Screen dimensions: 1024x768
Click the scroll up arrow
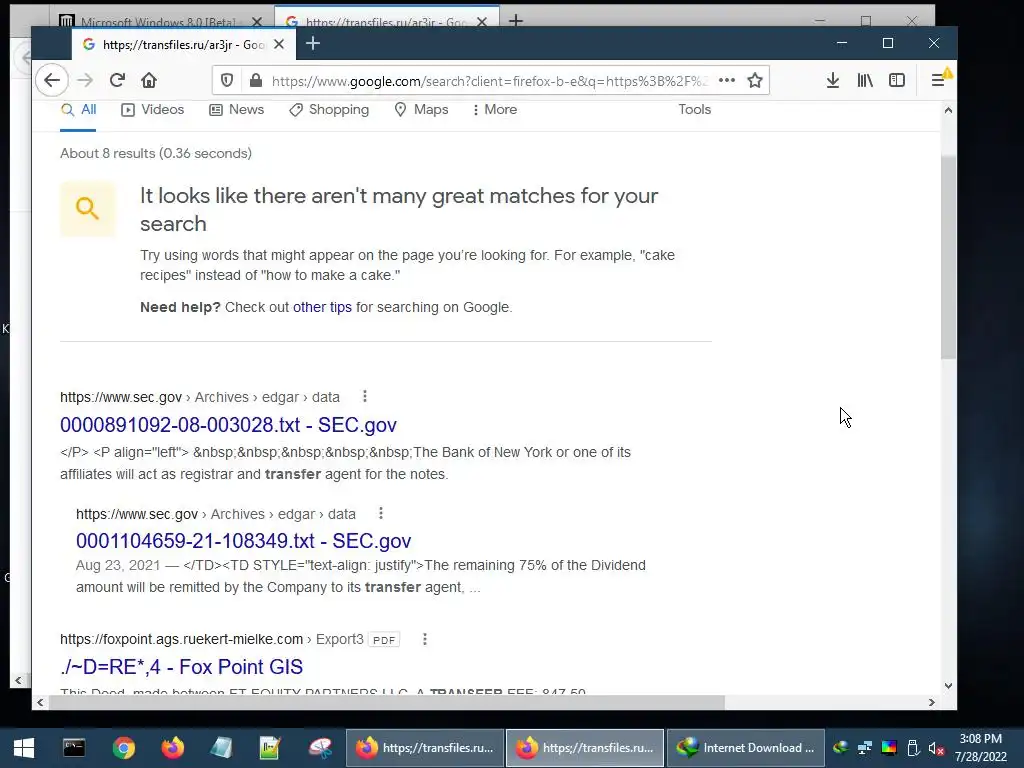(x=948, y=110)
